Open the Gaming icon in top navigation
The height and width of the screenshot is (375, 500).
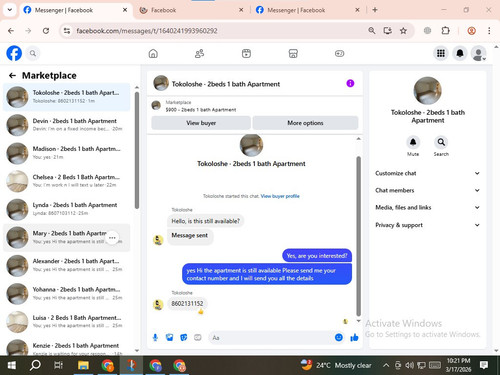tap(339, 53)
